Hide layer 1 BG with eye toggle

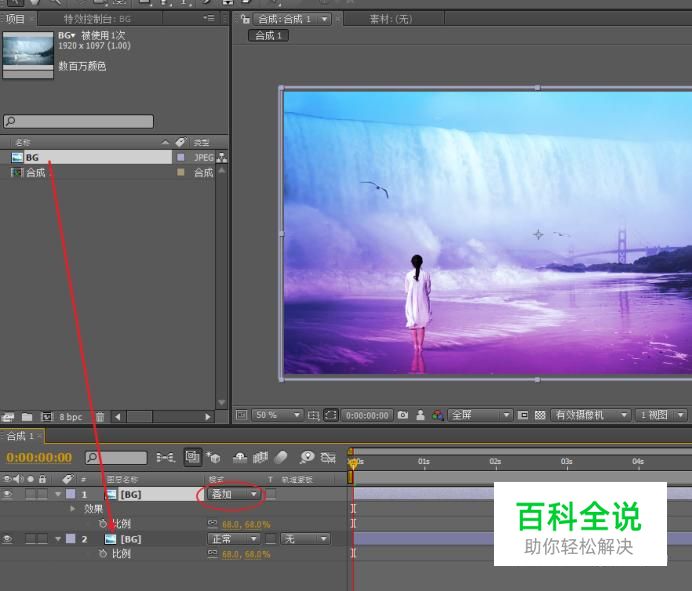8,494
